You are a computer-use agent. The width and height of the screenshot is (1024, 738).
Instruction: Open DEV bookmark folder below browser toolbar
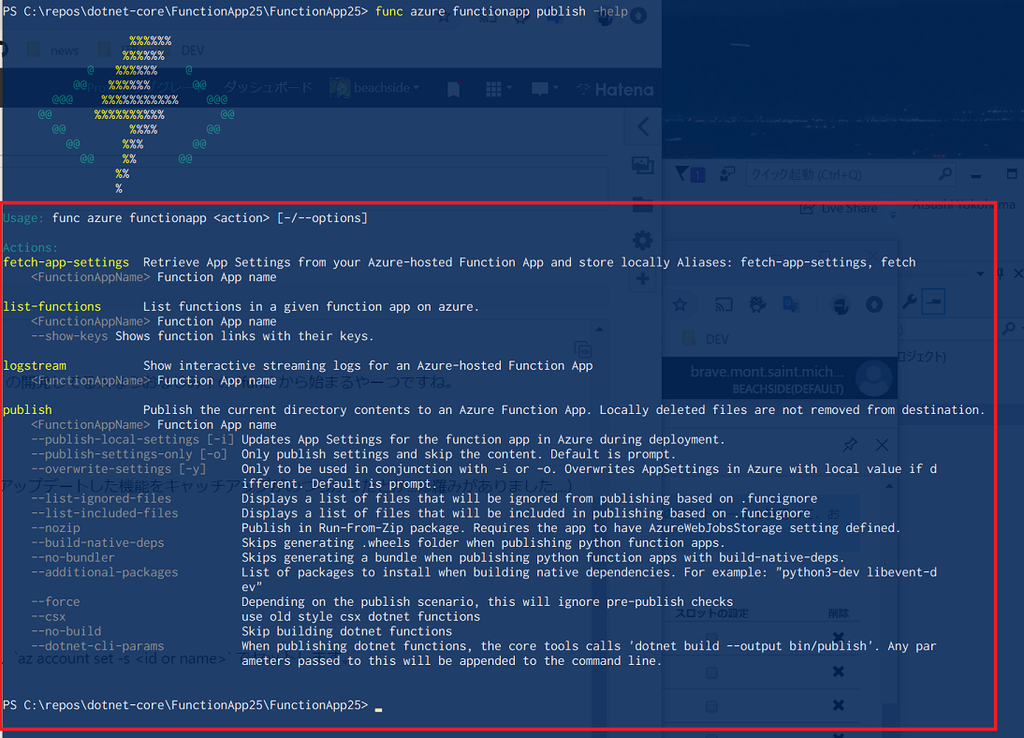coord(707,339)
